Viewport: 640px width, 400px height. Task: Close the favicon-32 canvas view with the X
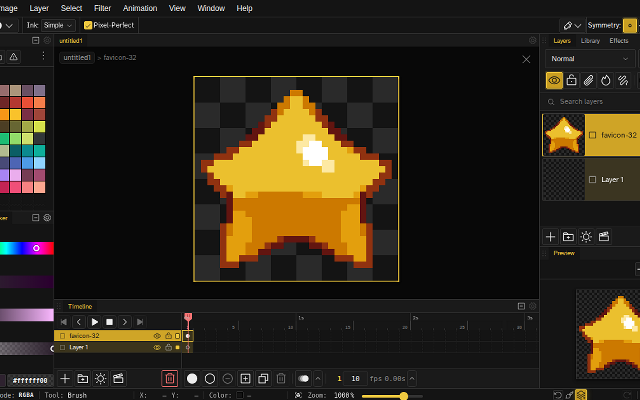click(526, 60)
